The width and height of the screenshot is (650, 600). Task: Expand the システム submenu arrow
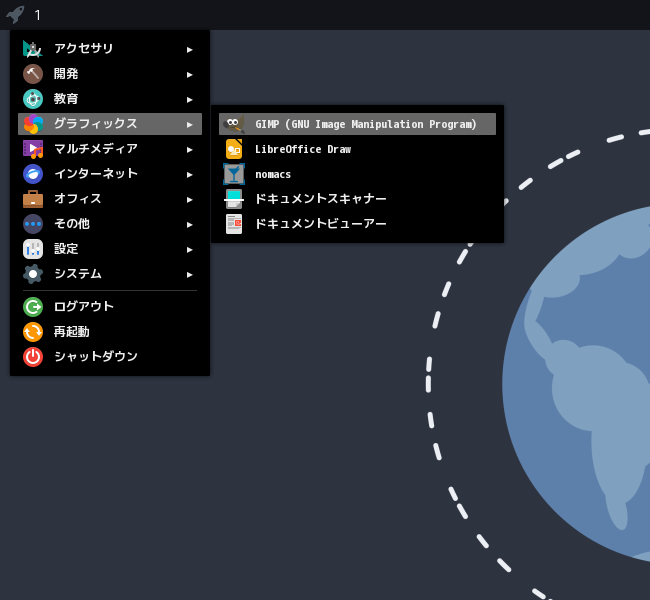[189, 274]
